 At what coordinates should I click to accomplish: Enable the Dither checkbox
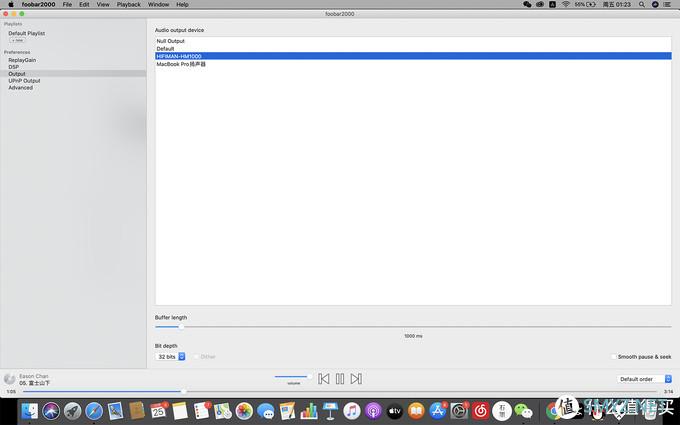(196, 356)
